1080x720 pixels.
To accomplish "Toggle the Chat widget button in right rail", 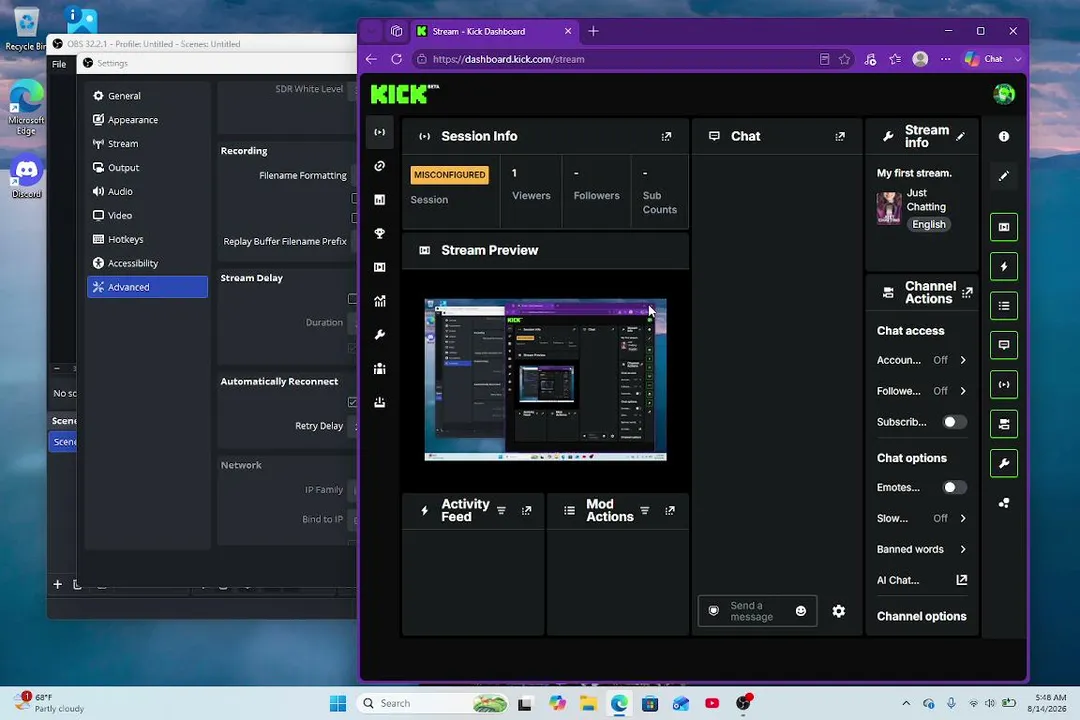I will (x=1004, y=345).
